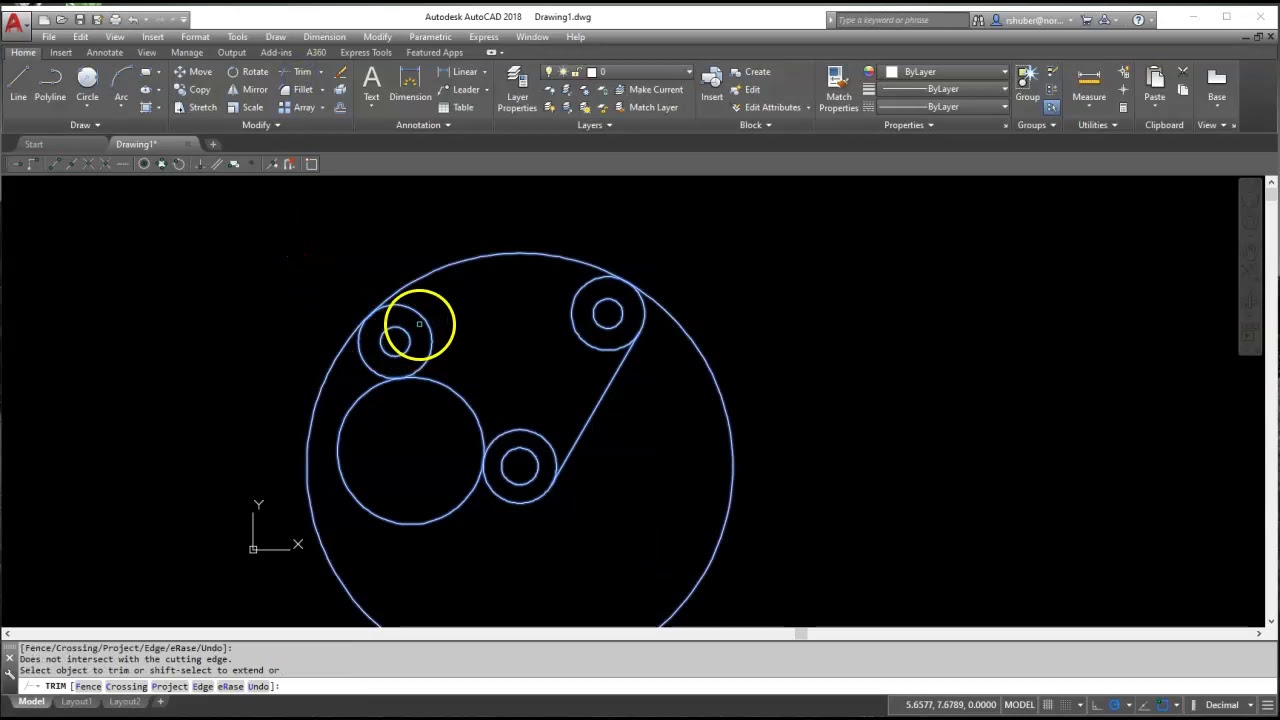The height and width of the screenshot is (720, 1280).
Task: Open the Express menu
Action: coord(483,37)
